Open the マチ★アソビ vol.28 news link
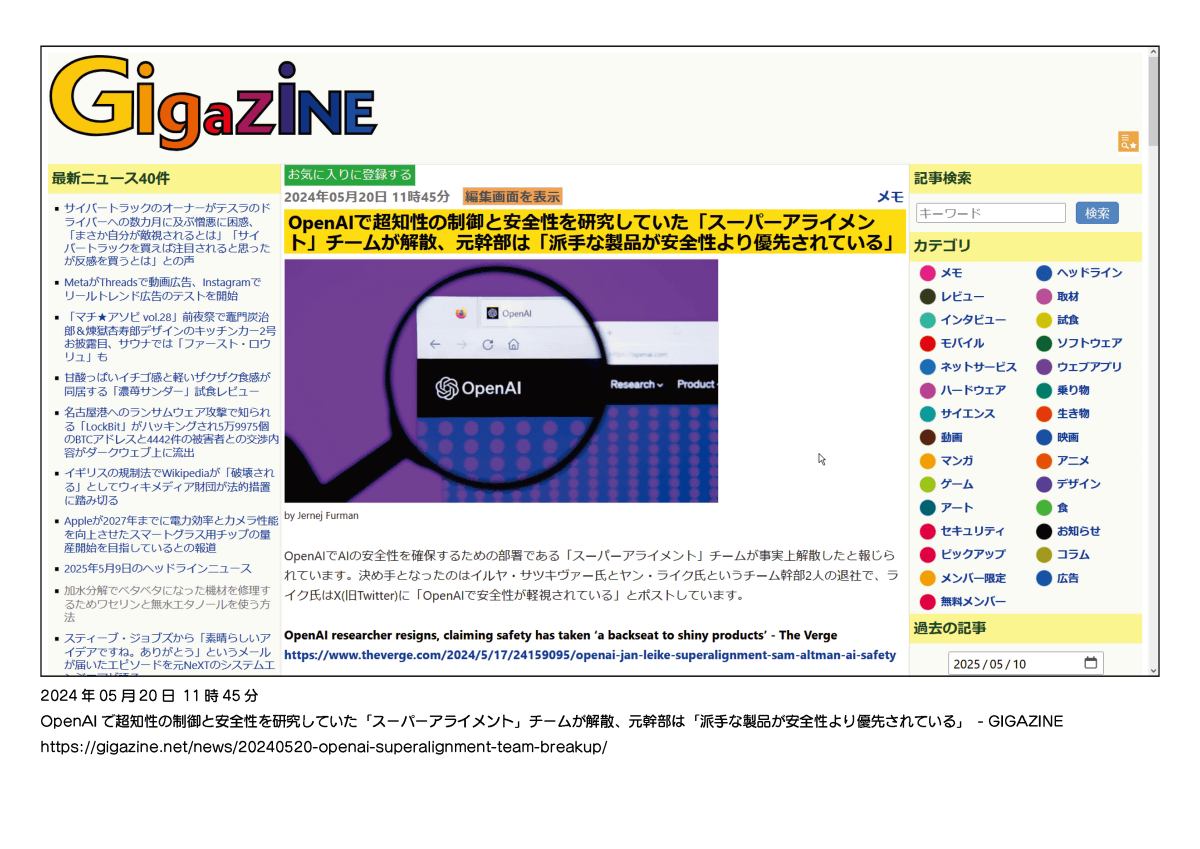This screenshot has width=1200, height=849. point(170,336)
